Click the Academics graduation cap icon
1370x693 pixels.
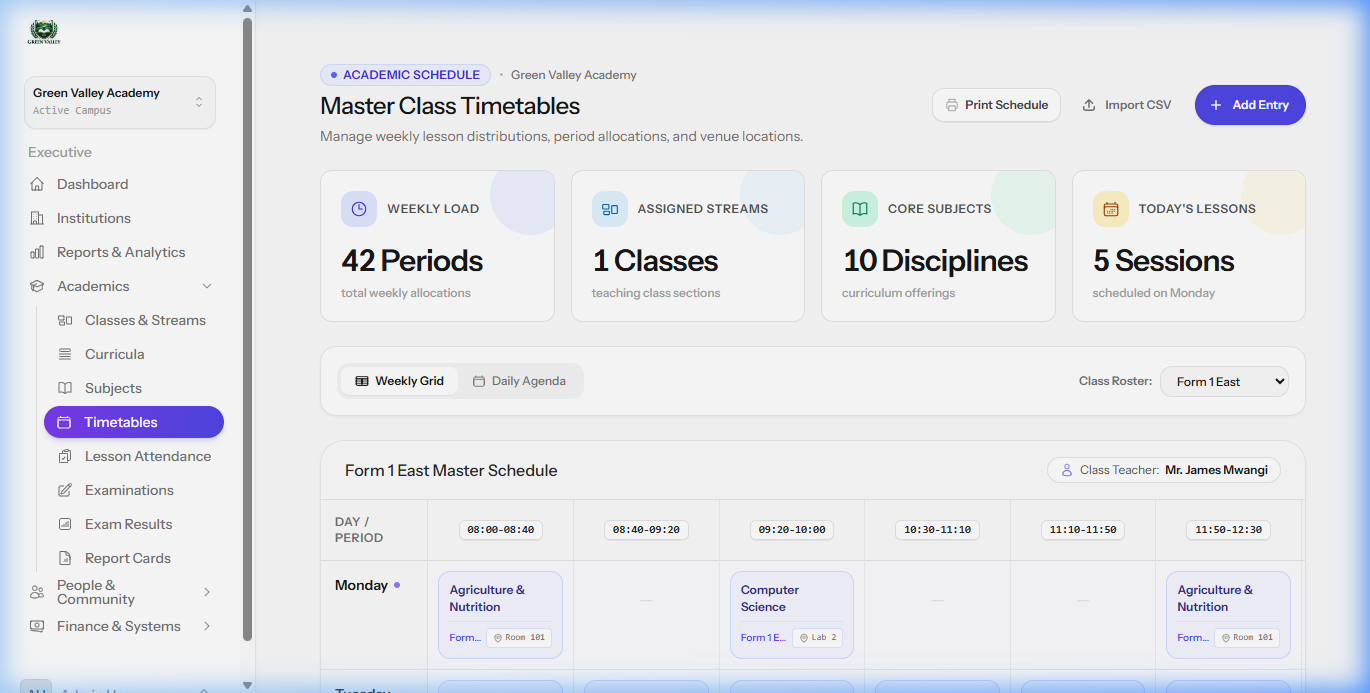[x=37, y=286]
